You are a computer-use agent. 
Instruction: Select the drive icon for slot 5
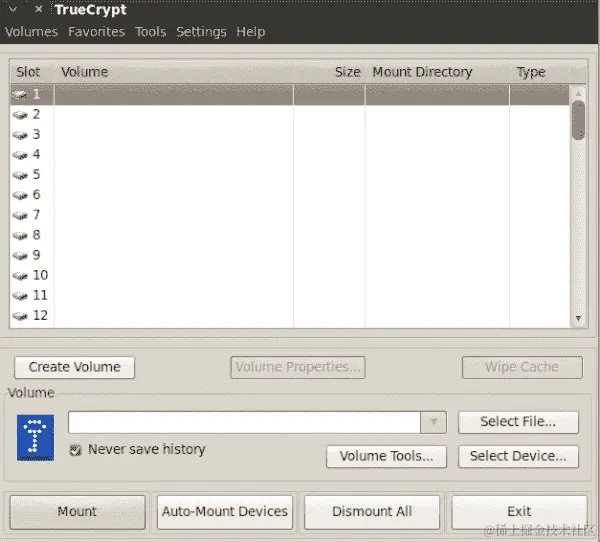pyautogui.click(x=20, y=175)
